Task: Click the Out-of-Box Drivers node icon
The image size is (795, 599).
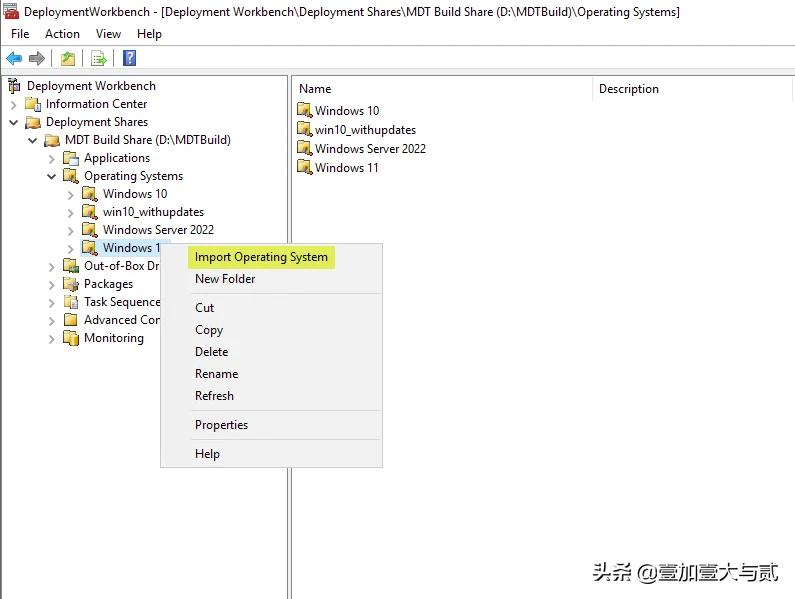Action: point(71,266)
